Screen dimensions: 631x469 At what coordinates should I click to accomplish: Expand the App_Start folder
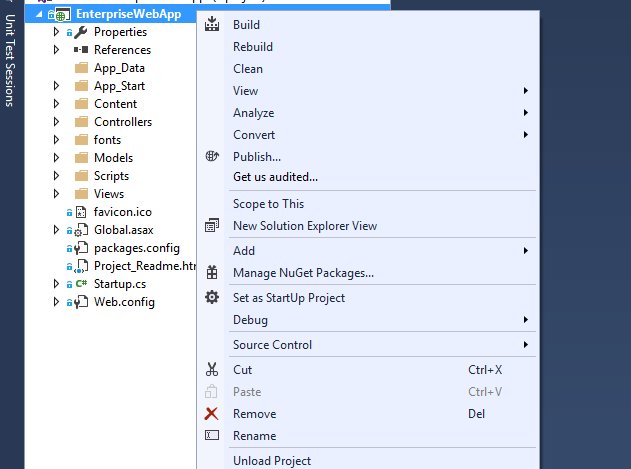[56, 86]
